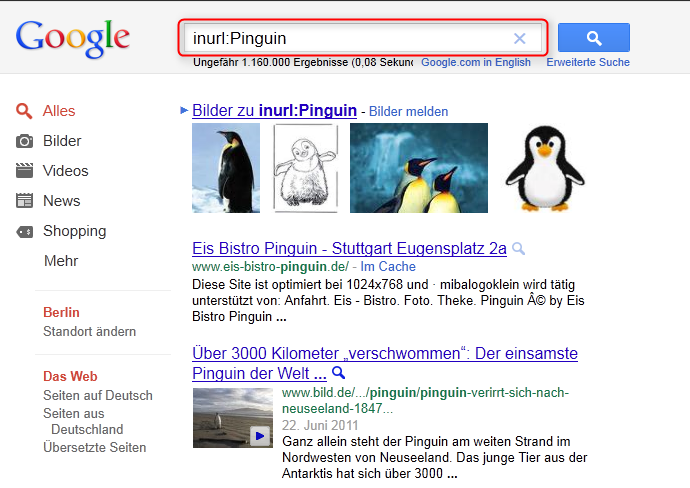Viewport: 690px width, 488px height.
Task: Click the Shopping tag icon
Action: point(24,231)
